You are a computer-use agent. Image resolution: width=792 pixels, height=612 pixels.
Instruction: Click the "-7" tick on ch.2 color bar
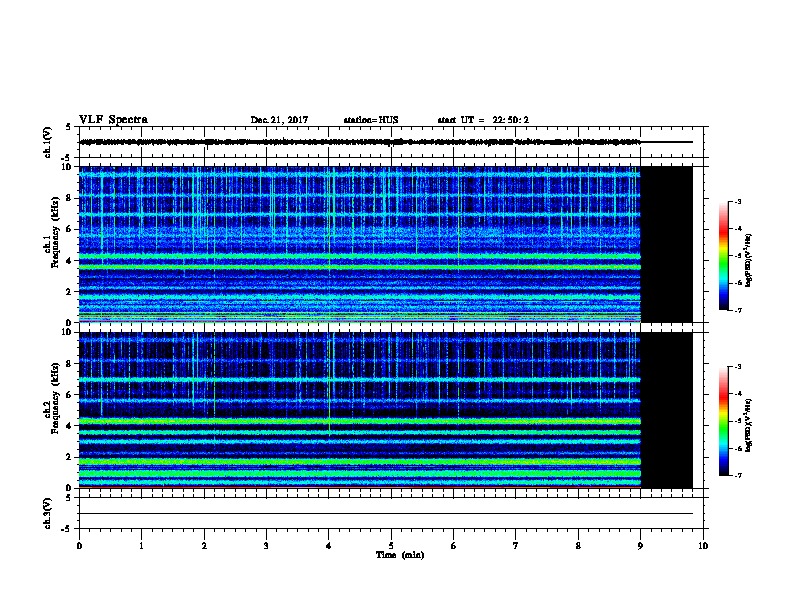[737, 476]
